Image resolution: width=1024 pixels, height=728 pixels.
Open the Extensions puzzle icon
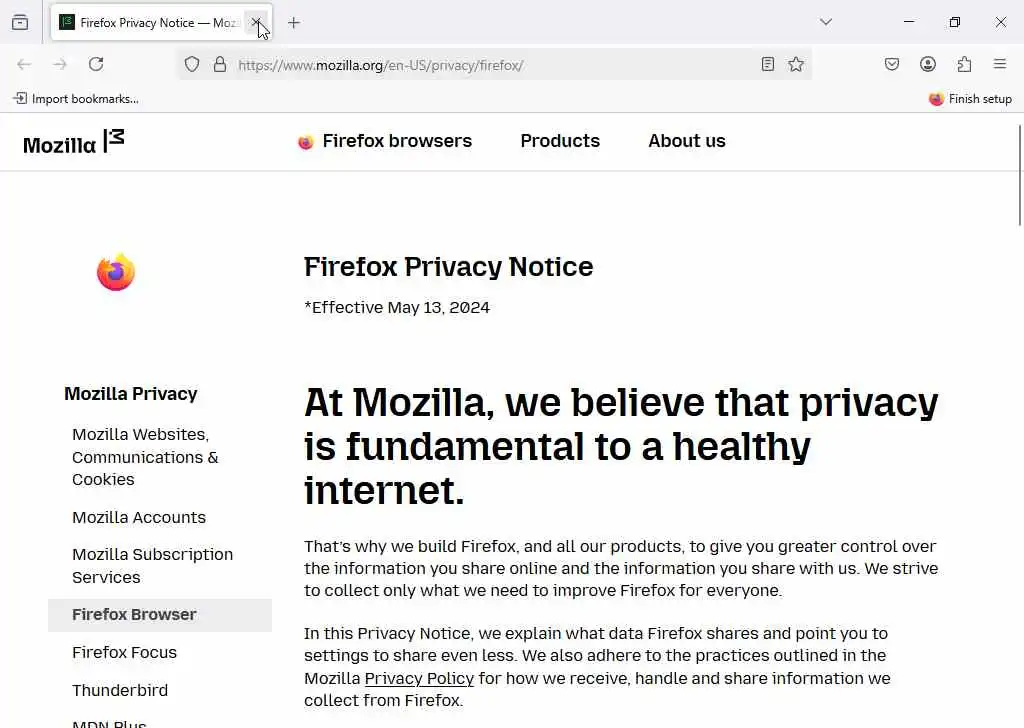coord(964,64)
